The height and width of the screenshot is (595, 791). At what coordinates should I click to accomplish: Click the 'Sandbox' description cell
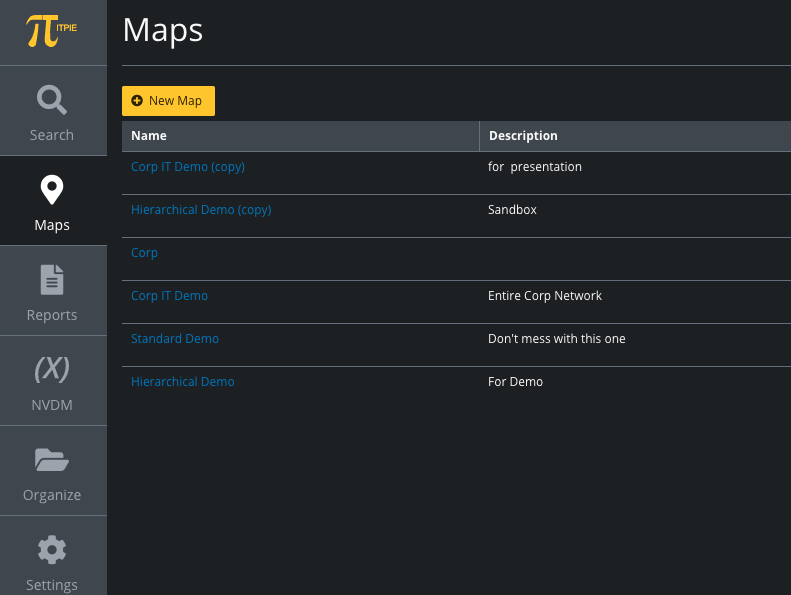pyautogui.click(x=512, y=210)
